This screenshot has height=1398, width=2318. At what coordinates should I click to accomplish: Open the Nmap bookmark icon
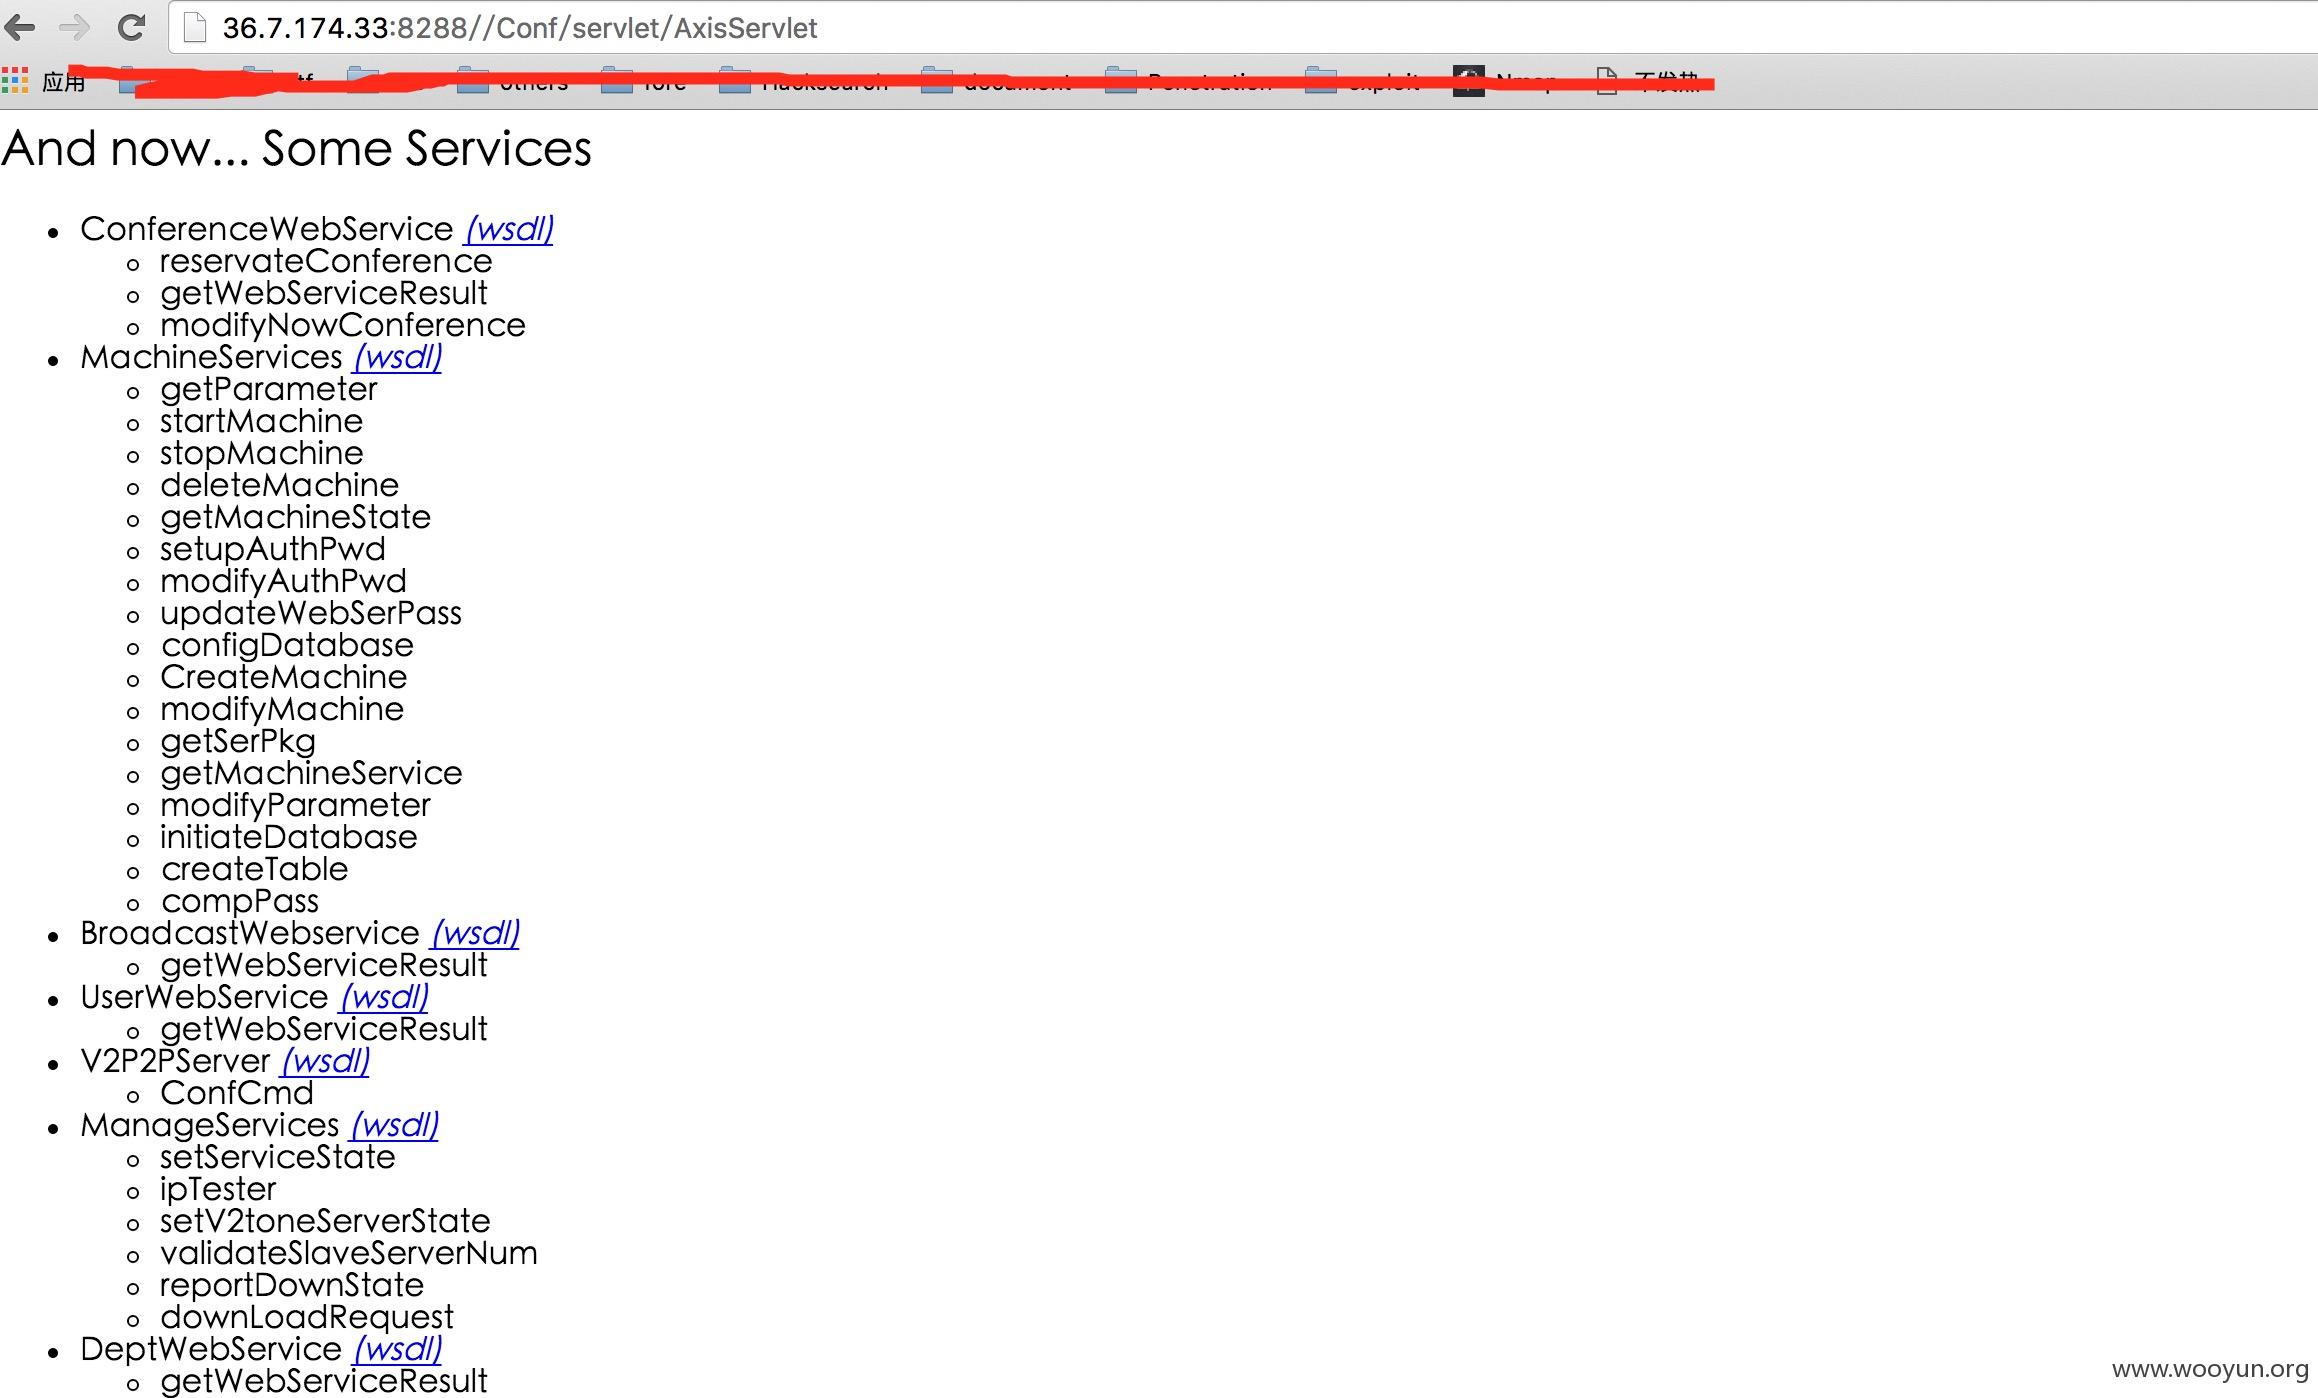[x=1468, y=80]
